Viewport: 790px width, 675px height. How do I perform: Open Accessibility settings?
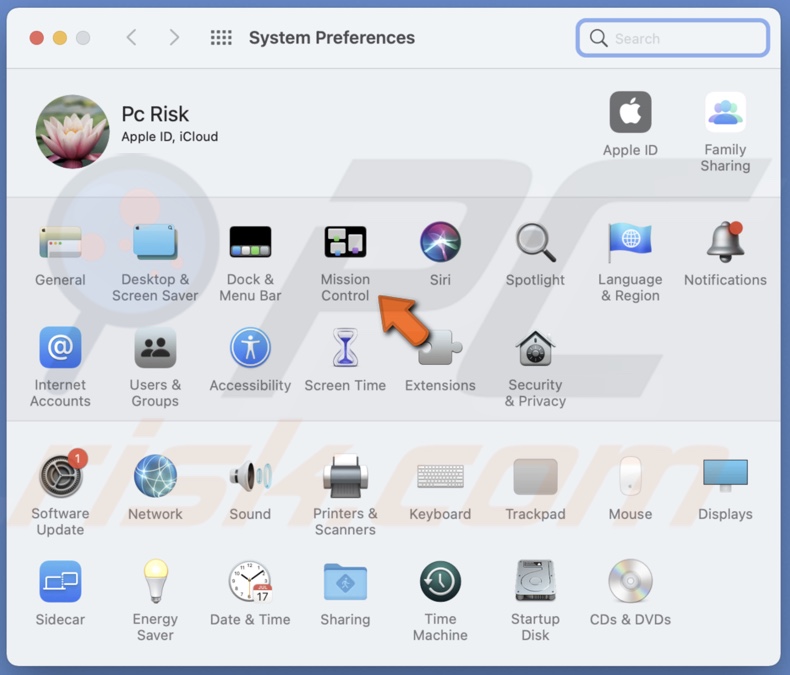(250, 349)
